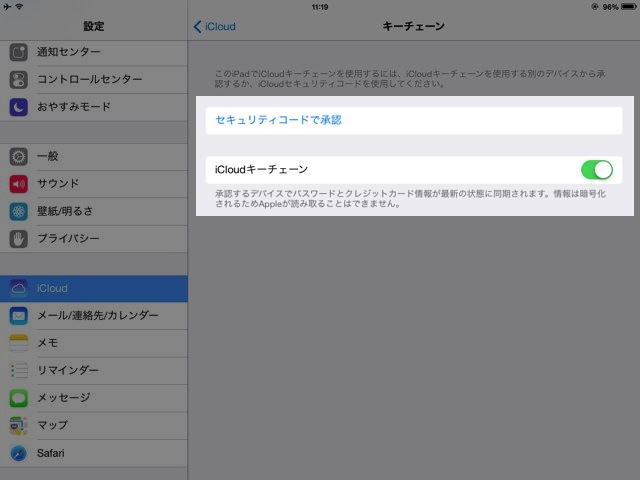The image size is (640, 480).
Task: Tap the airplane mode status icon
Action: (7, 7)
